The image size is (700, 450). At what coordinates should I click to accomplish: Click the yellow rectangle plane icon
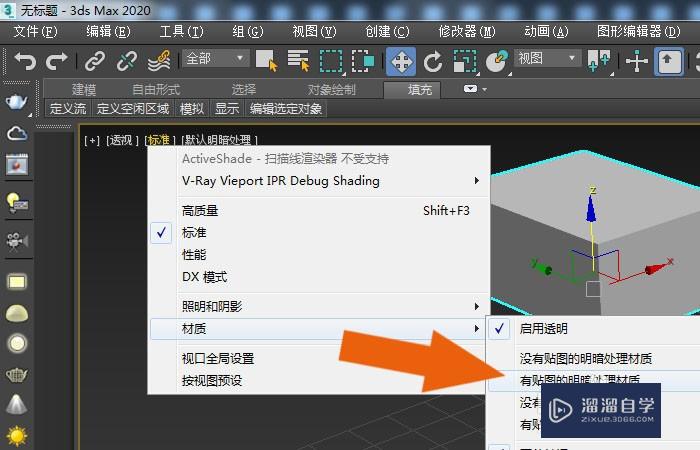pos(17,282)
